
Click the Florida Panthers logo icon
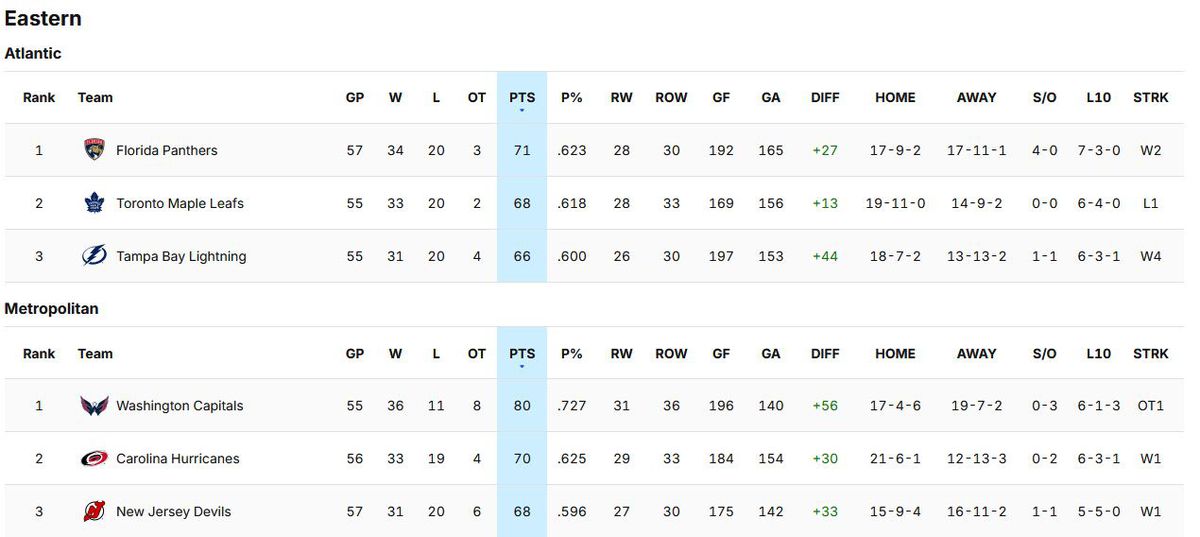coord(94,151)
